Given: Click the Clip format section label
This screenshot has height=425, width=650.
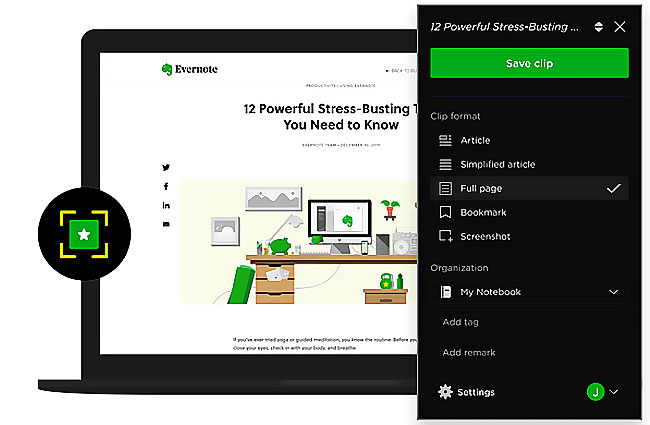Looking at the screenshot, I should [455, 116].
